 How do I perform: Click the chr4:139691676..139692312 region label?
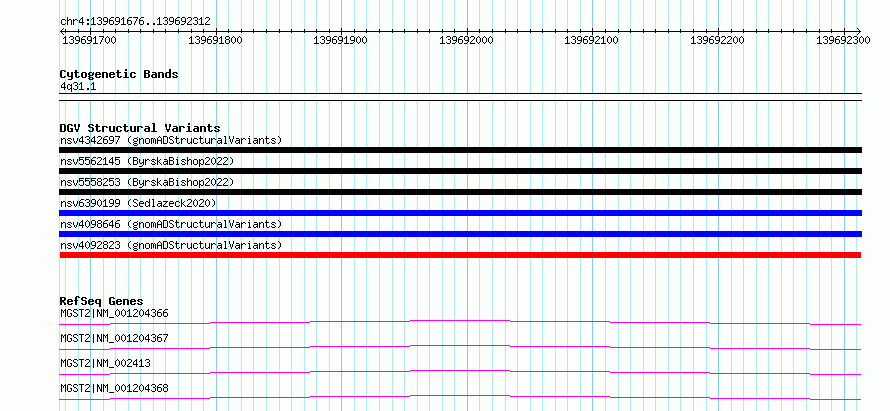pos(135,22)
